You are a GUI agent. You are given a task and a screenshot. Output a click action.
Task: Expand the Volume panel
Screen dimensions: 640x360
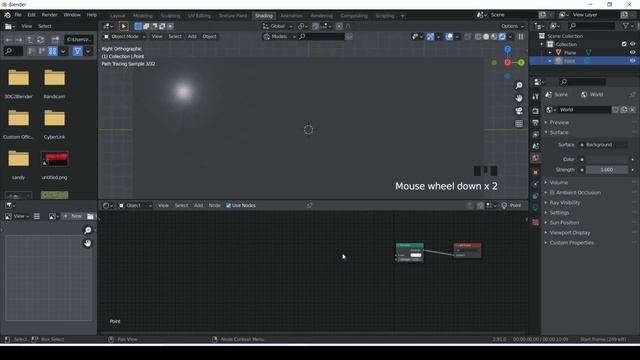point(558,182)
